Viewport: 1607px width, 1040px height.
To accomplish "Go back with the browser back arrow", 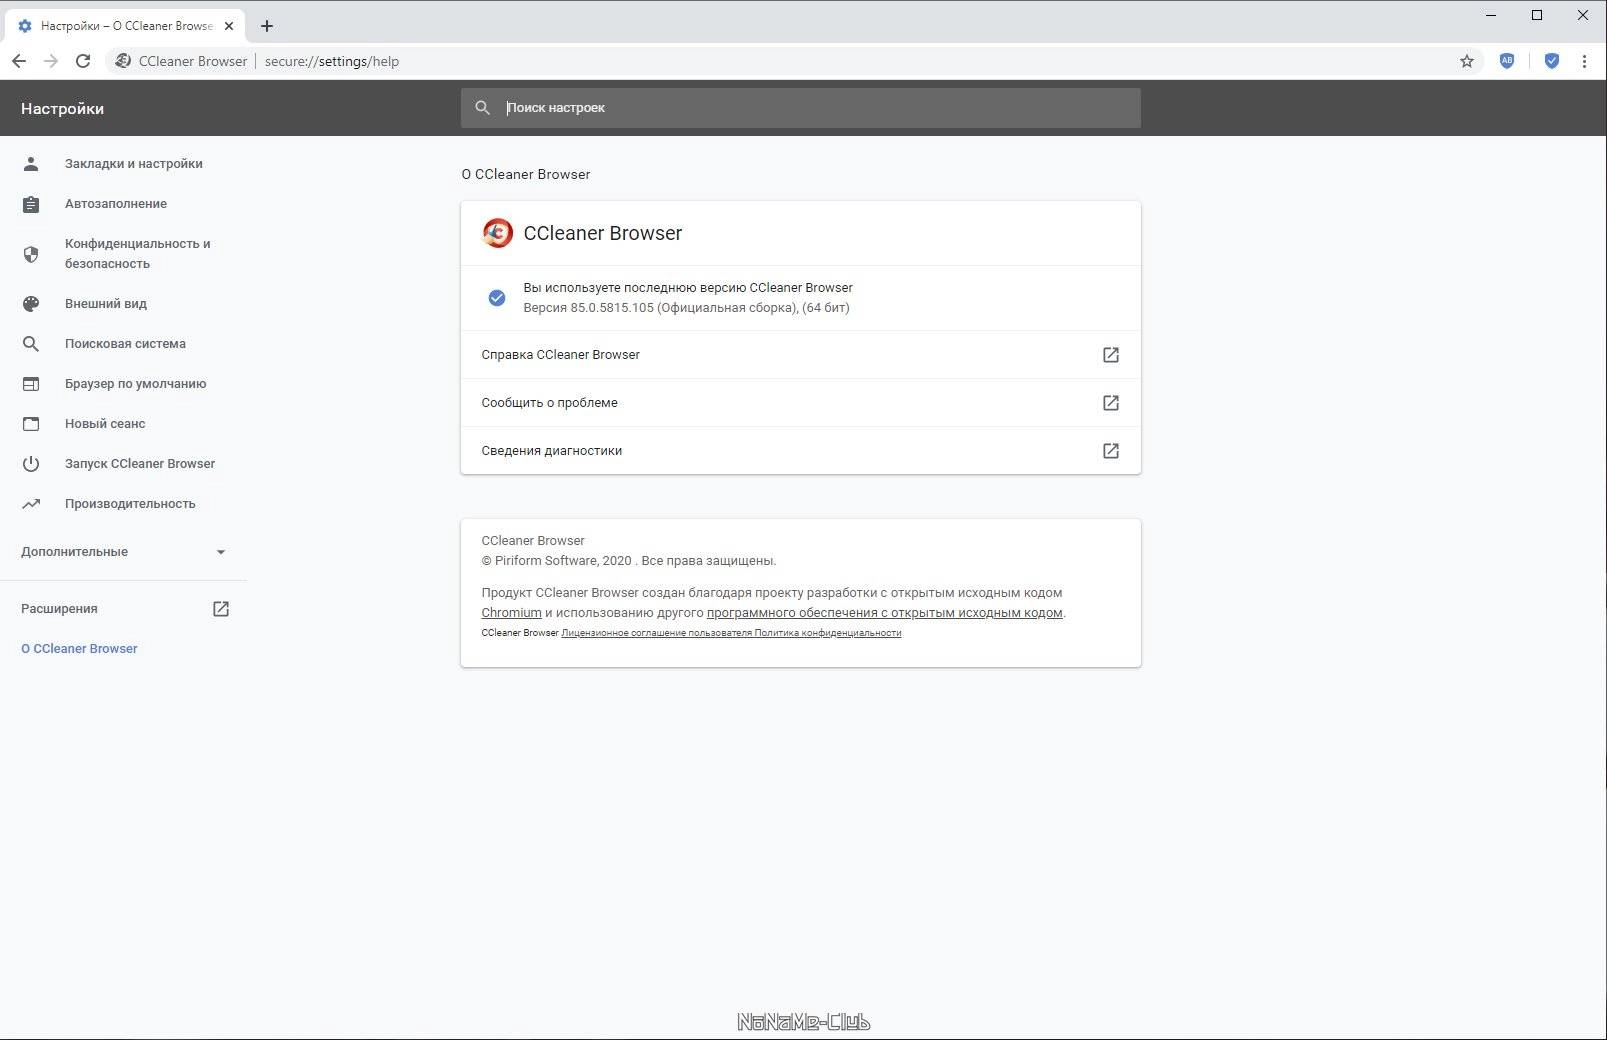I will 19,61.
